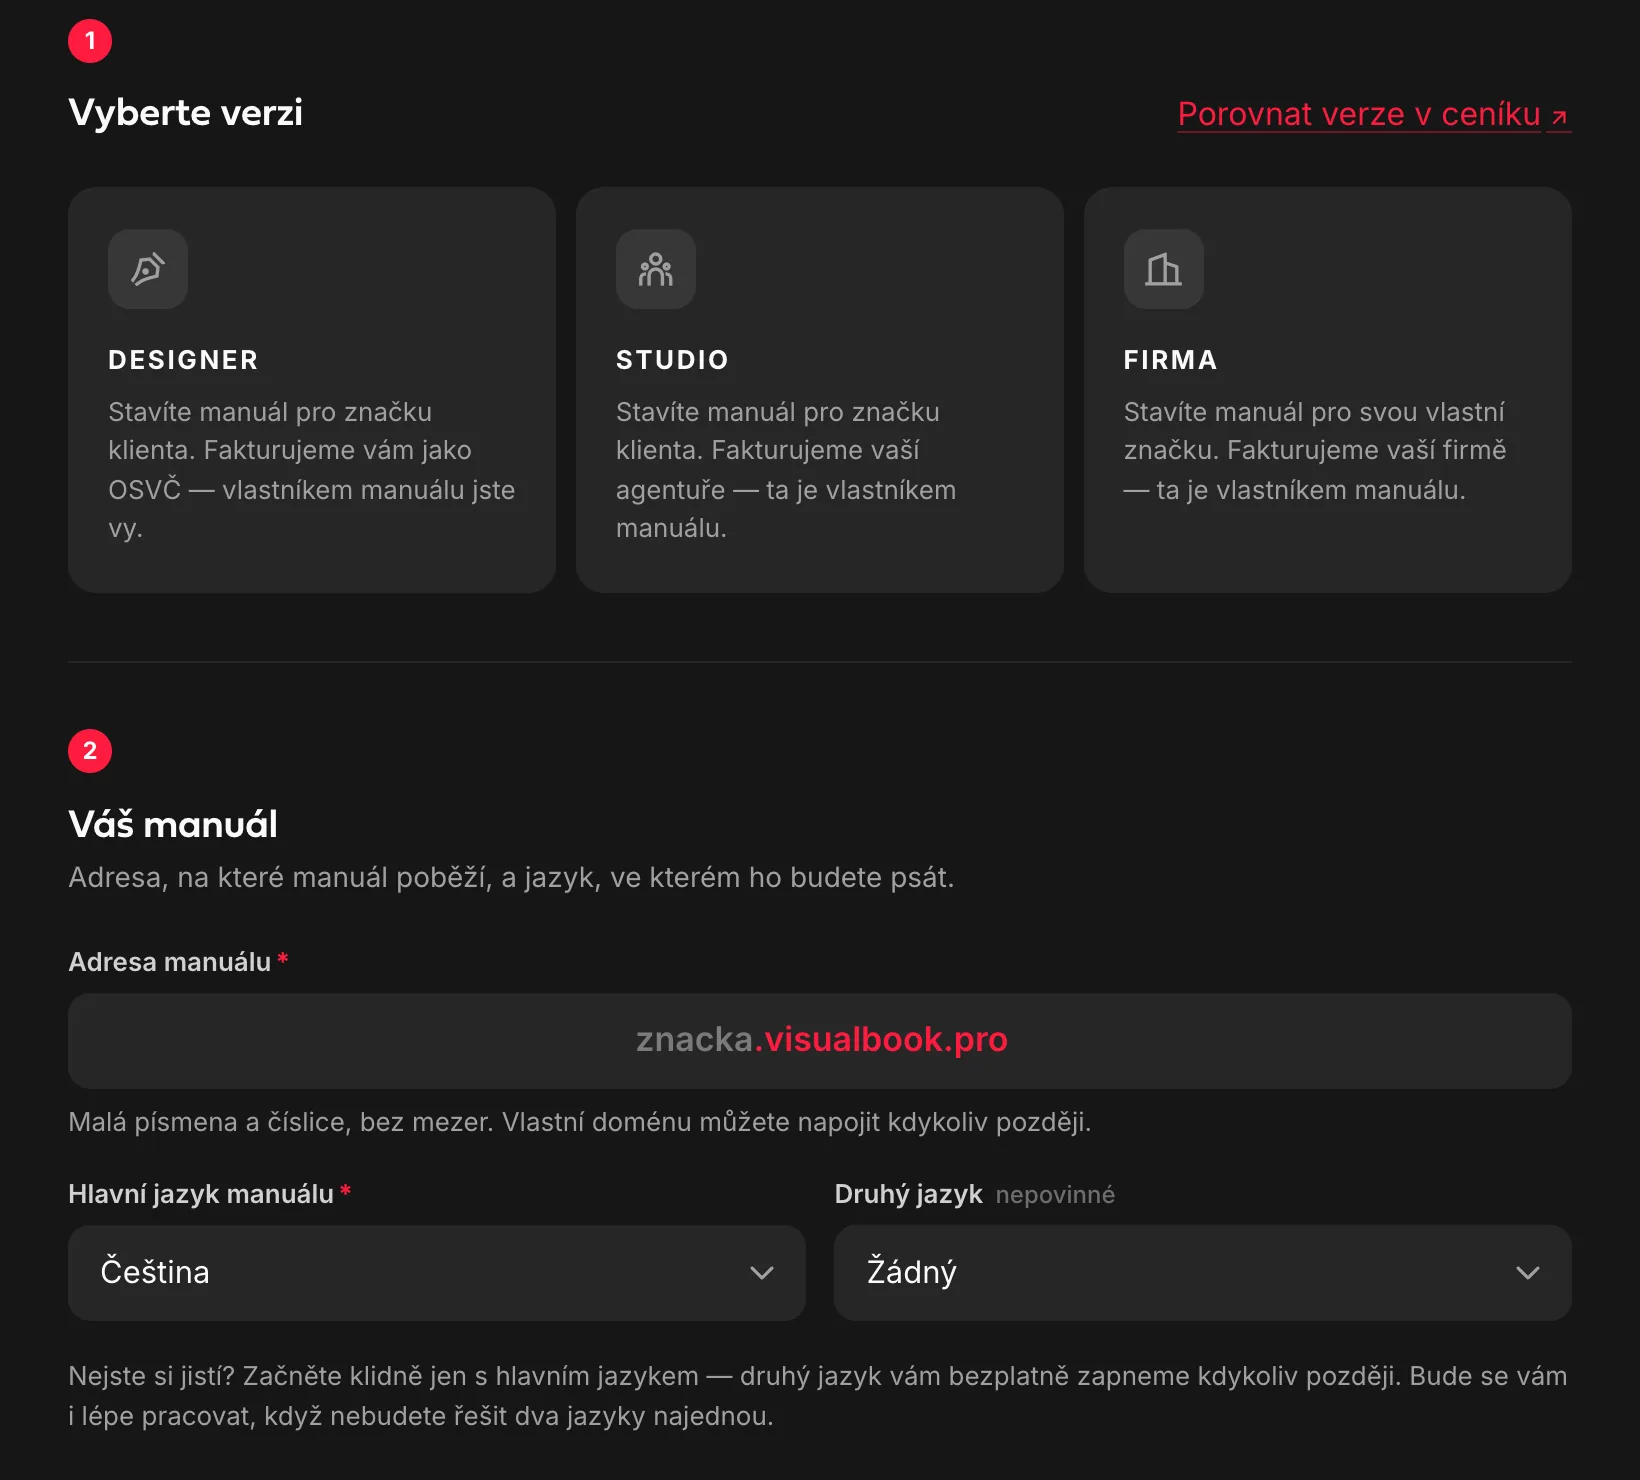Click the Designer card description text
Image resolution: width=1640 pixels, height=1480 pixels.
(312, 470)
